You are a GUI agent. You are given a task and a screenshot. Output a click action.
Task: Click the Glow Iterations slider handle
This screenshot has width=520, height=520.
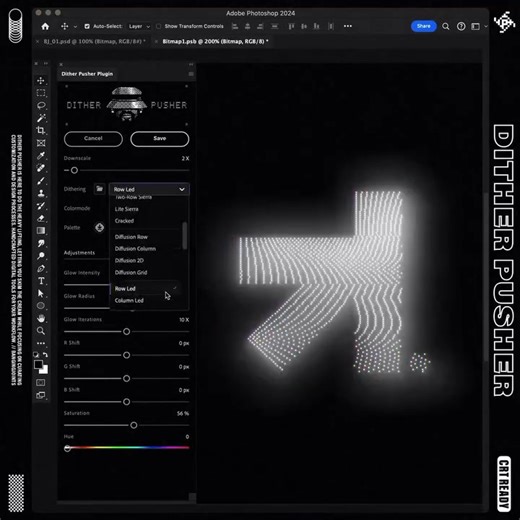(126, 331)
